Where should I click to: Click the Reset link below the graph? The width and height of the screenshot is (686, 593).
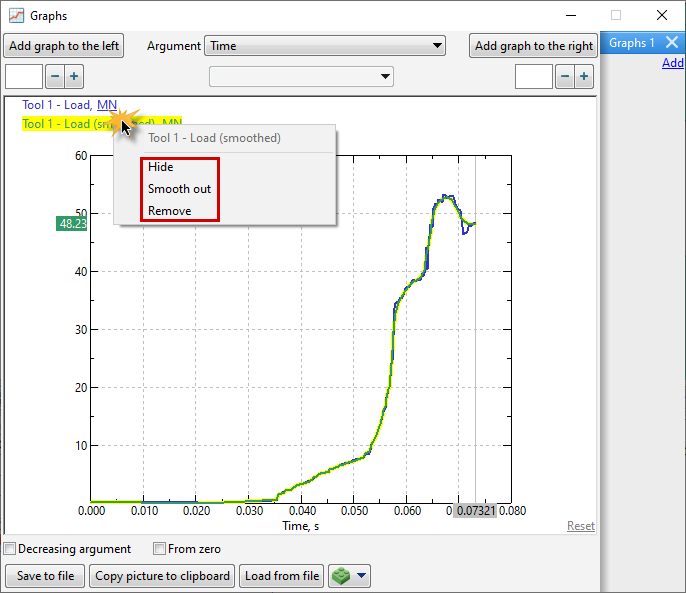point(580,526)
